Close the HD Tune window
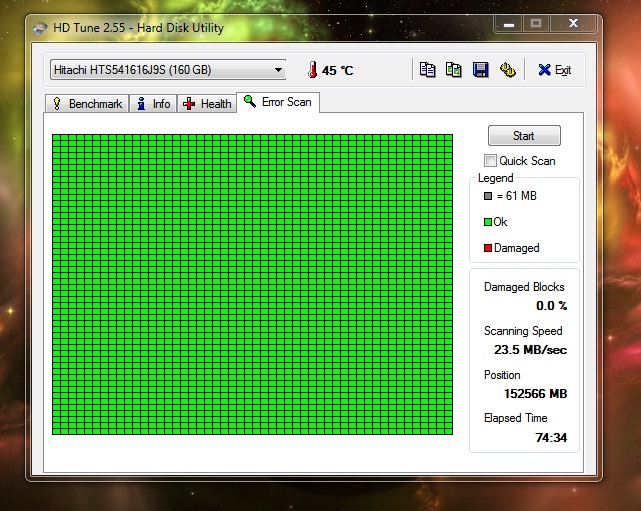 pos(574,24)
